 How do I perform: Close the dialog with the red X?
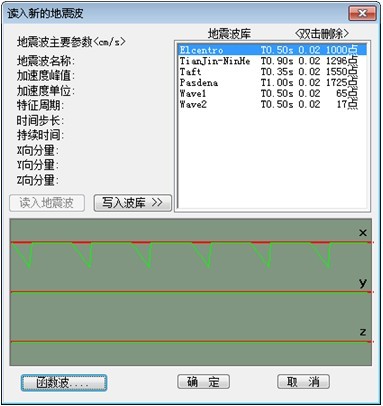(362, 13)
